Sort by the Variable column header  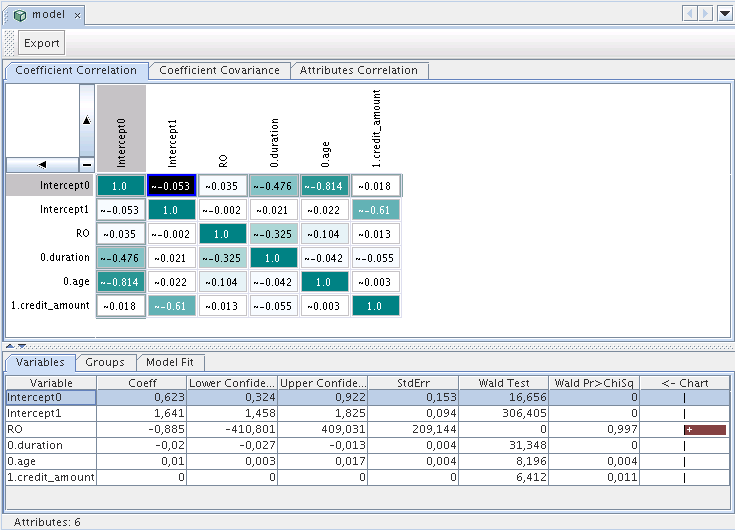(x=51, y=383)
